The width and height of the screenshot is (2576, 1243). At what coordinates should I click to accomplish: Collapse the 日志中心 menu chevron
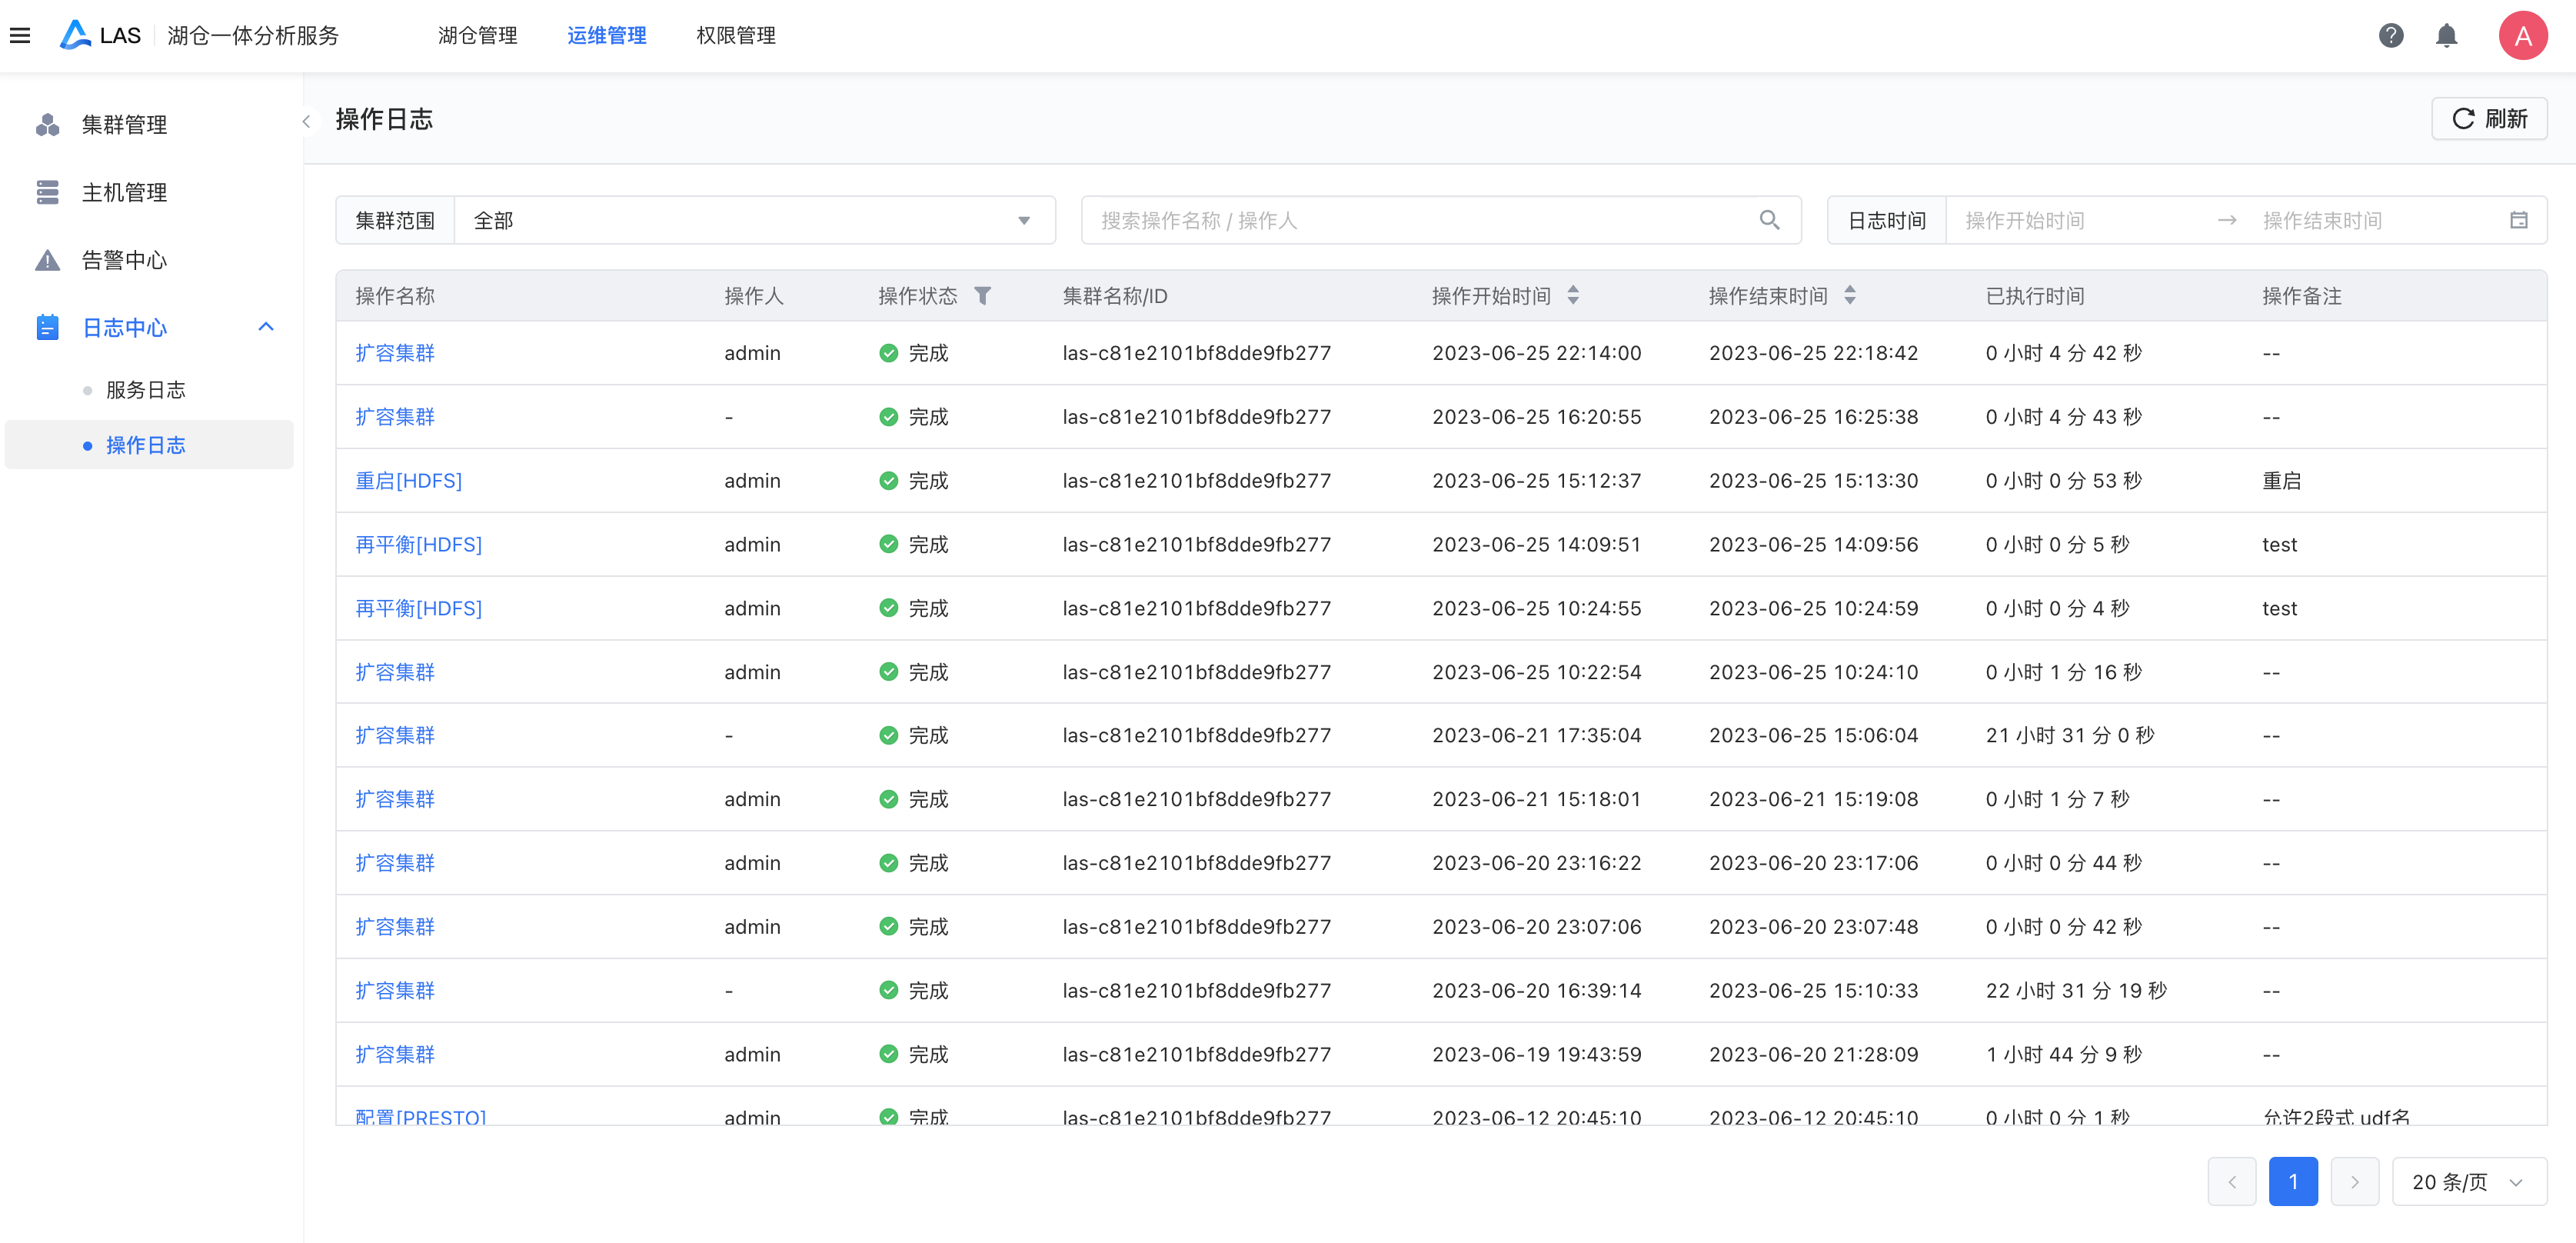265,327
